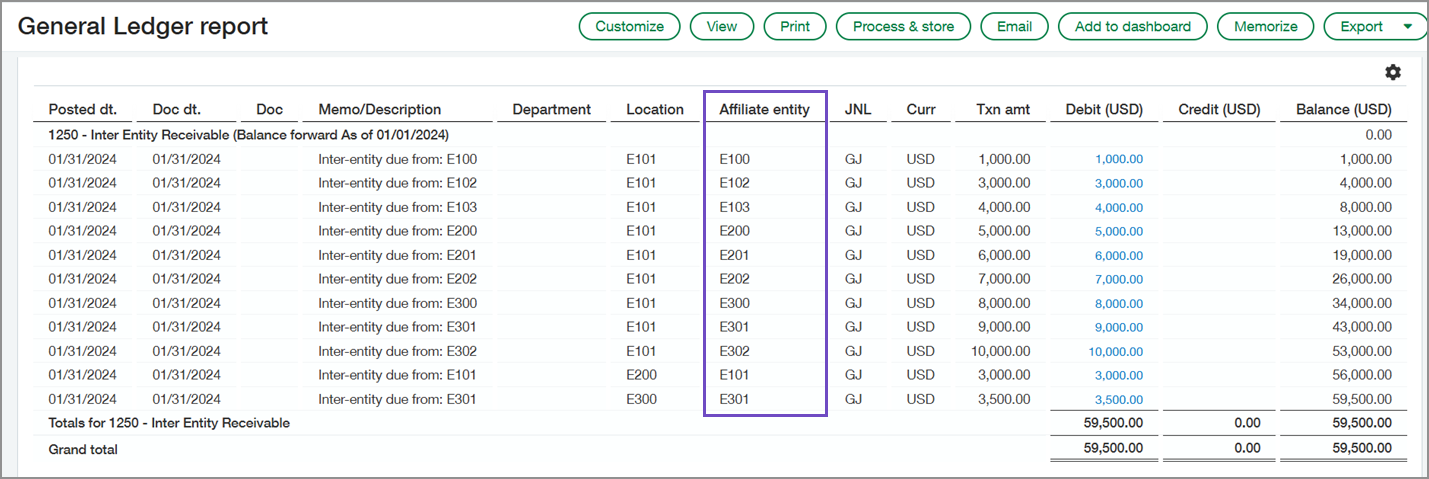Viewport: 1429px width, 479px height.
Task: Expand the Export dropdown arrow
Action: pos(1408,27)
